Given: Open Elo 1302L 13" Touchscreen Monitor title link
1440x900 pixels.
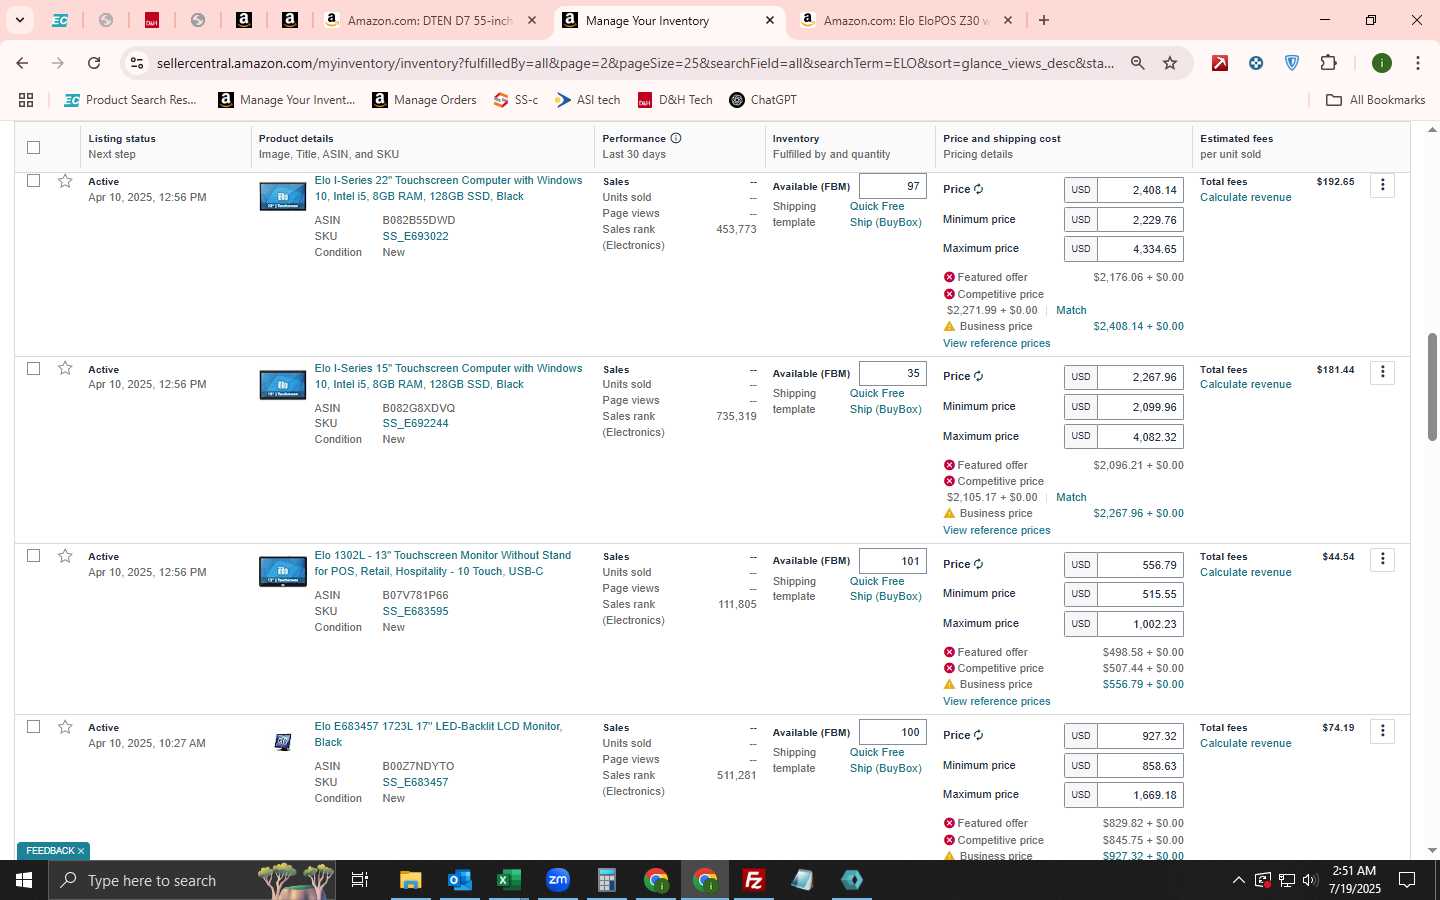Looking at the screenshot, I should point(443,563).
